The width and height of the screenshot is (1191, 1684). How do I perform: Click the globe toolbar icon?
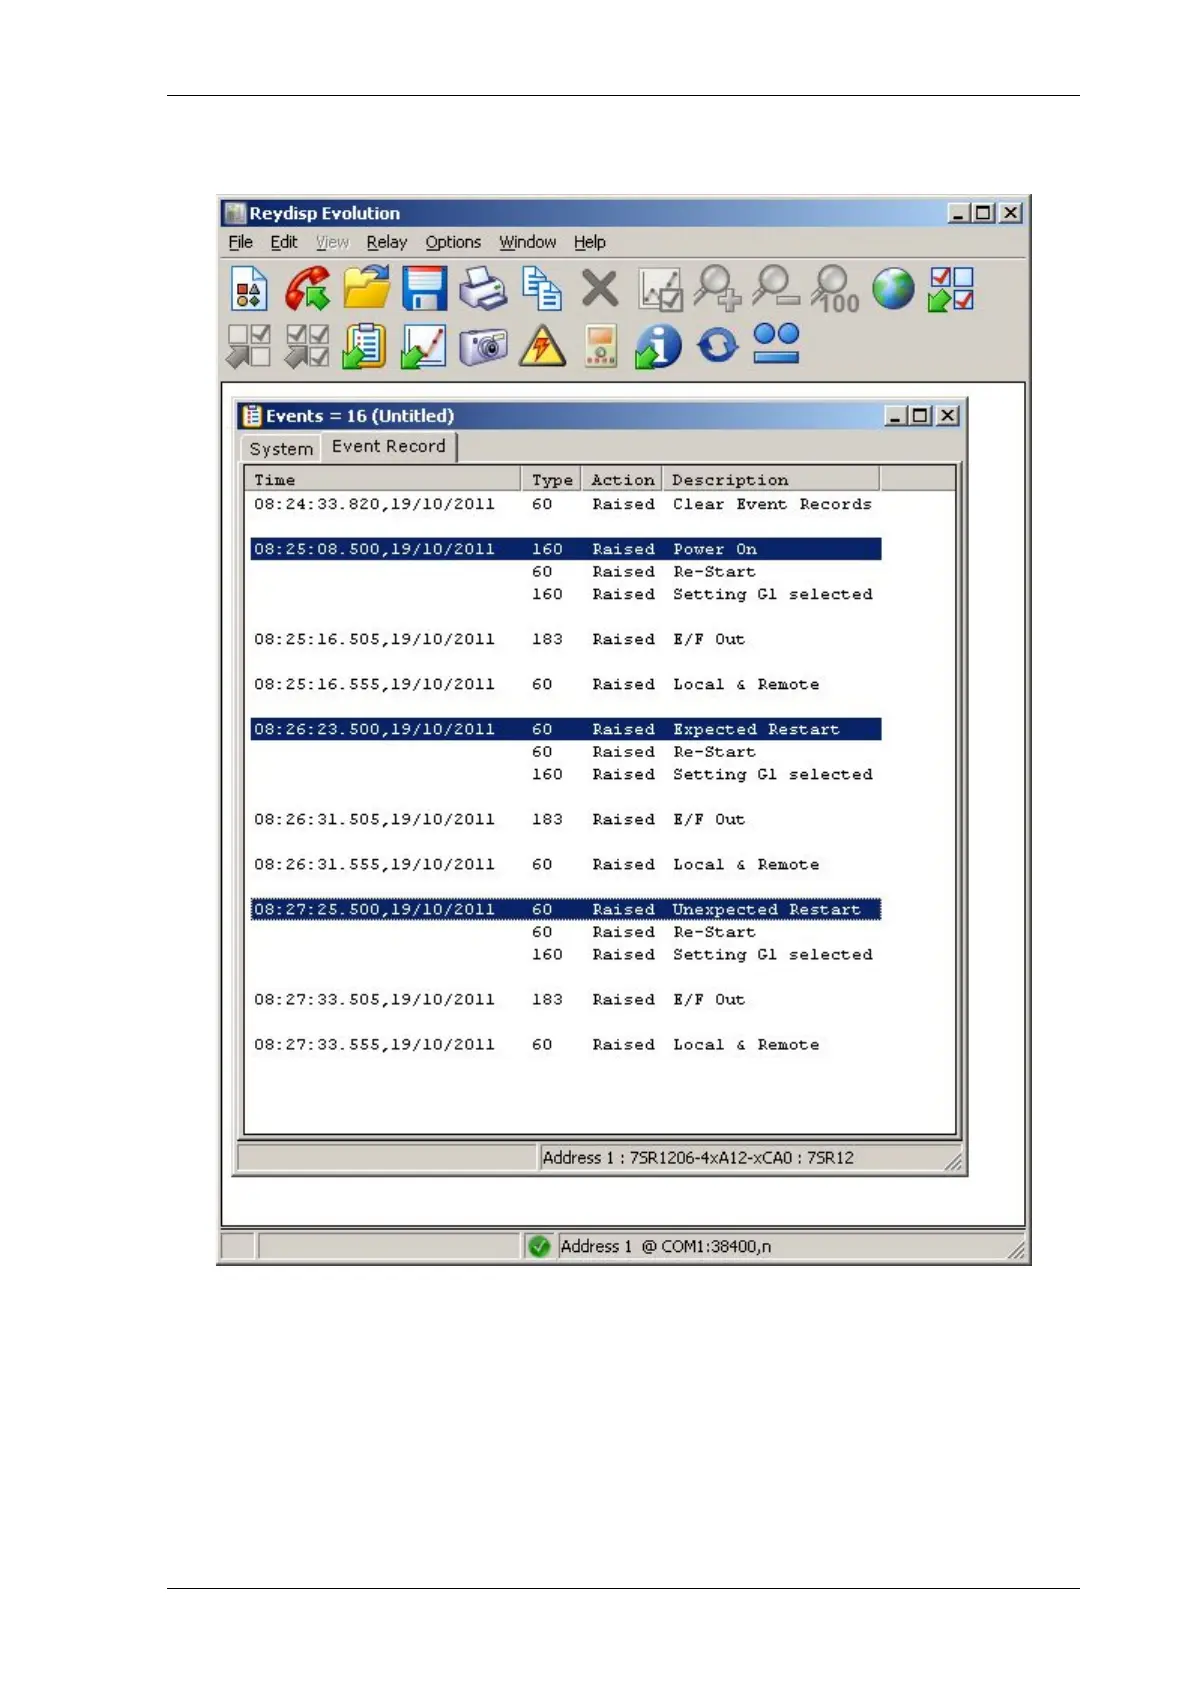tap(893, 289)
